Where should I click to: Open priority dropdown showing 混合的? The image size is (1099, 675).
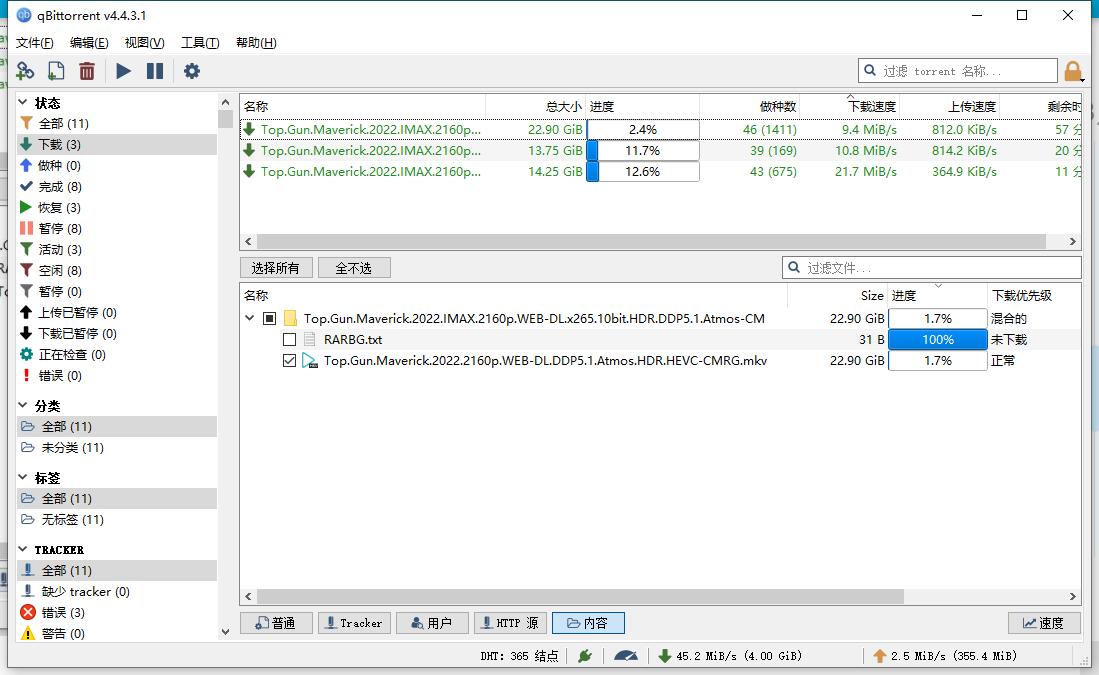1009,318
